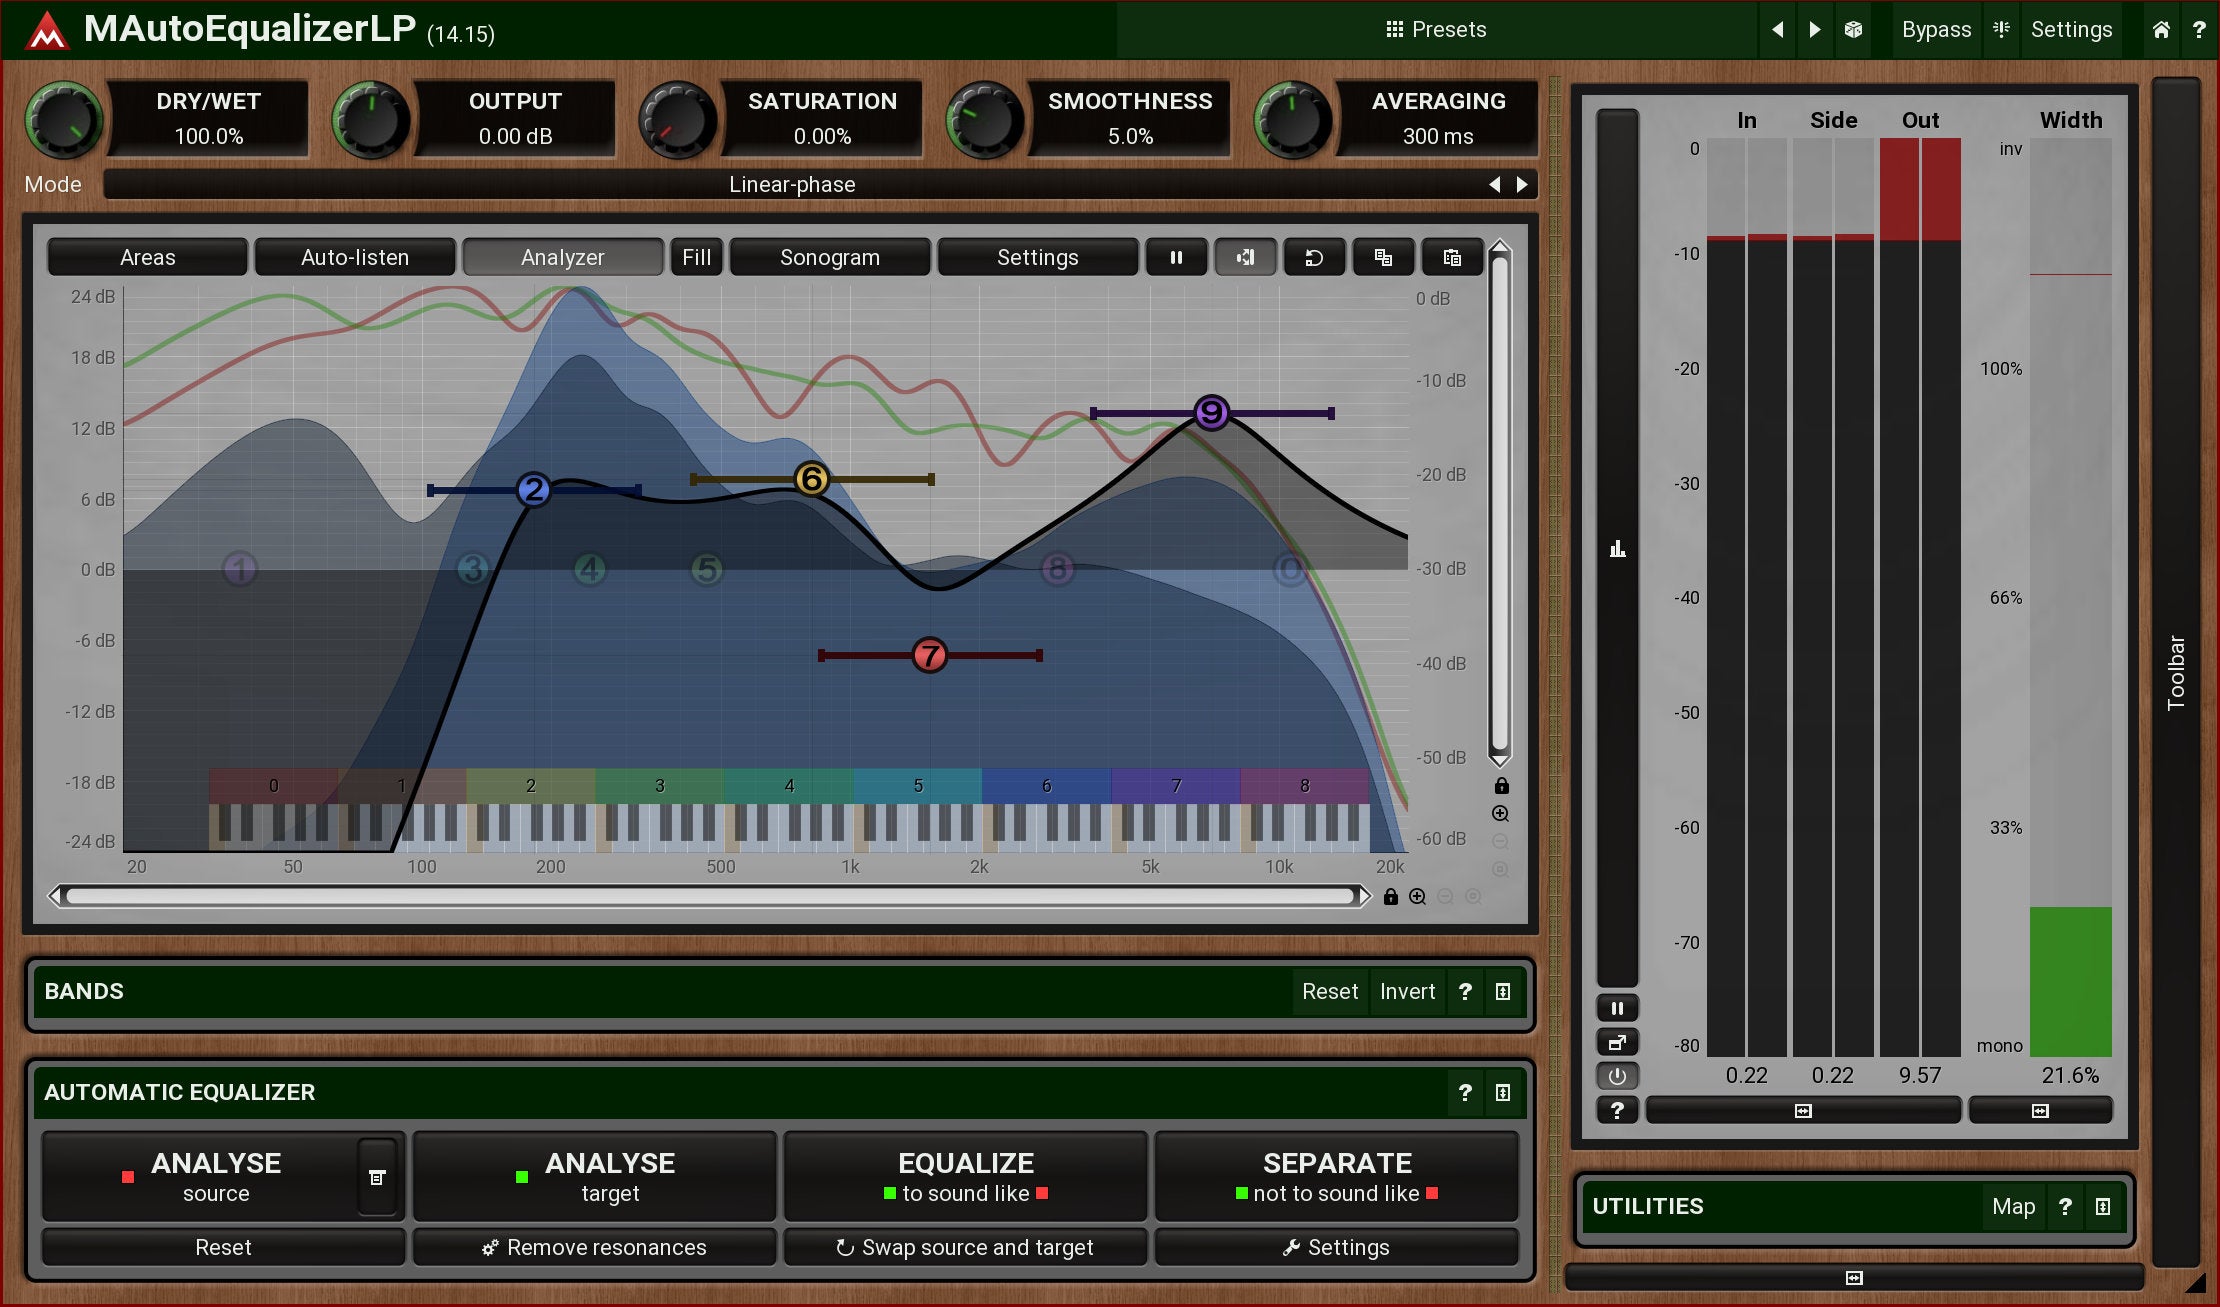Image resolution: width=2220 pixels, height=1307 pixels.
Task: Open the ANALYSE source options menu
Action: tap(377, 1178)
